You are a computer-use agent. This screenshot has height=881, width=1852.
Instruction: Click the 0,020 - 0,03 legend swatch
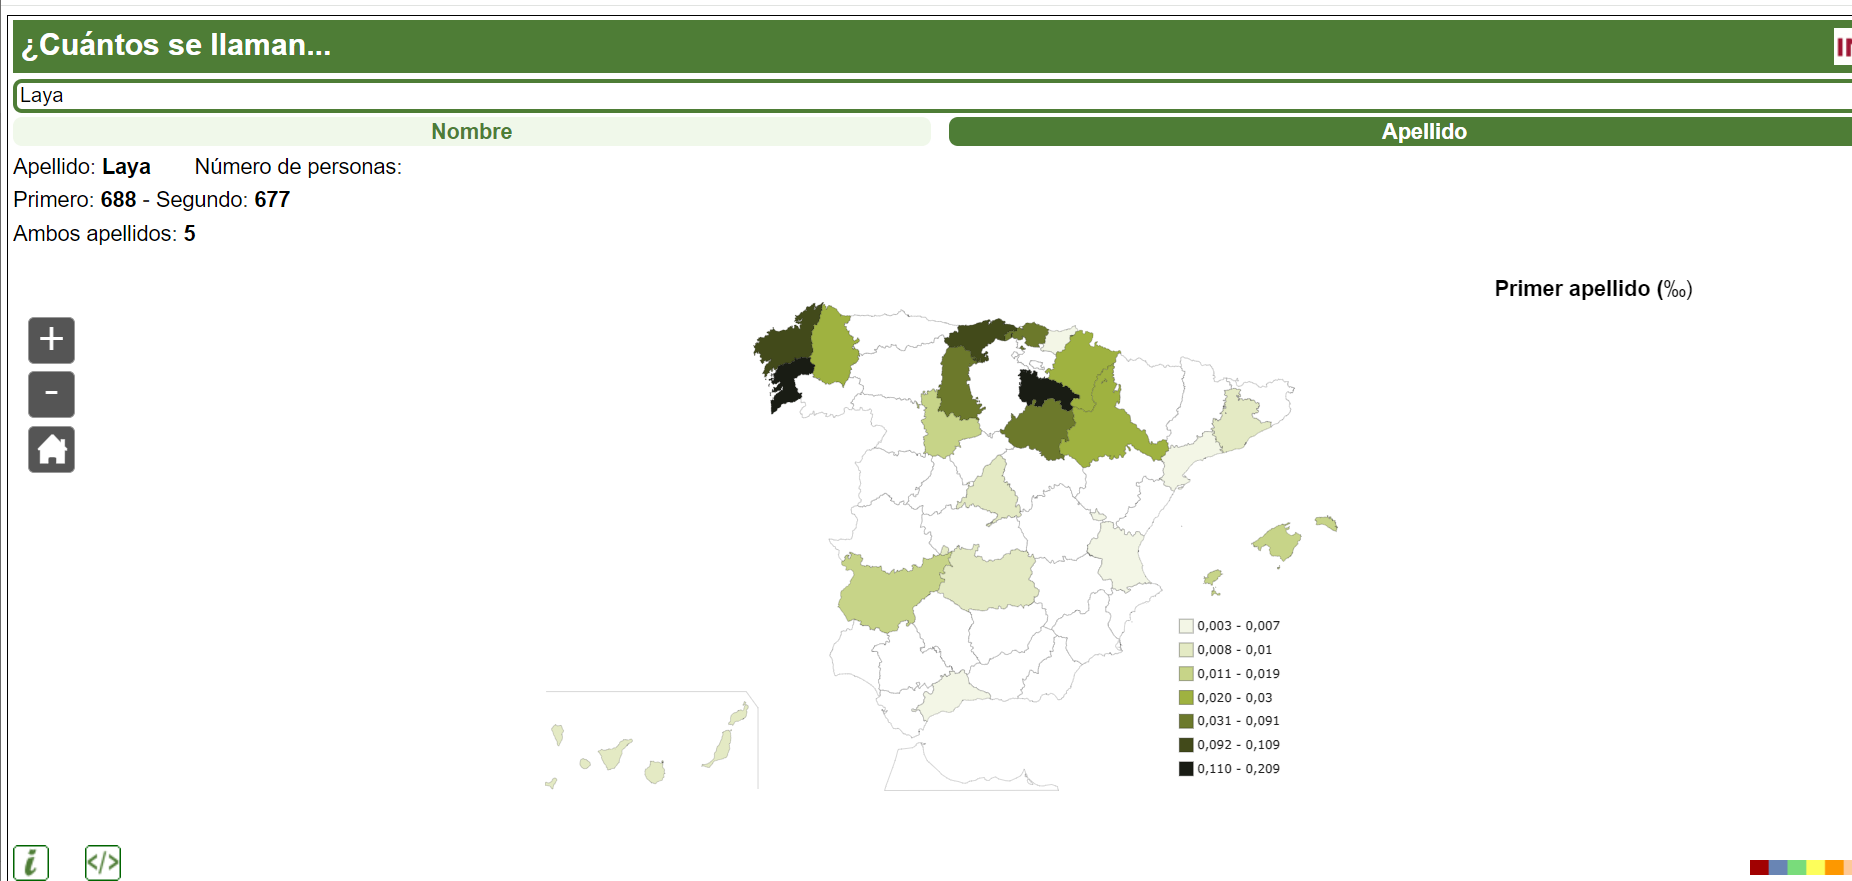pyautogui.click(x=1186, y=698)
